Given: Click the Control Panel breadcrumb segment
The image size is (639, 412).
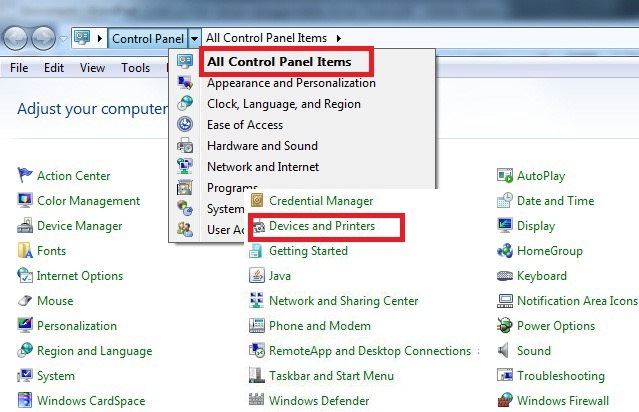Looking at the screenshot, I should 148,39.
